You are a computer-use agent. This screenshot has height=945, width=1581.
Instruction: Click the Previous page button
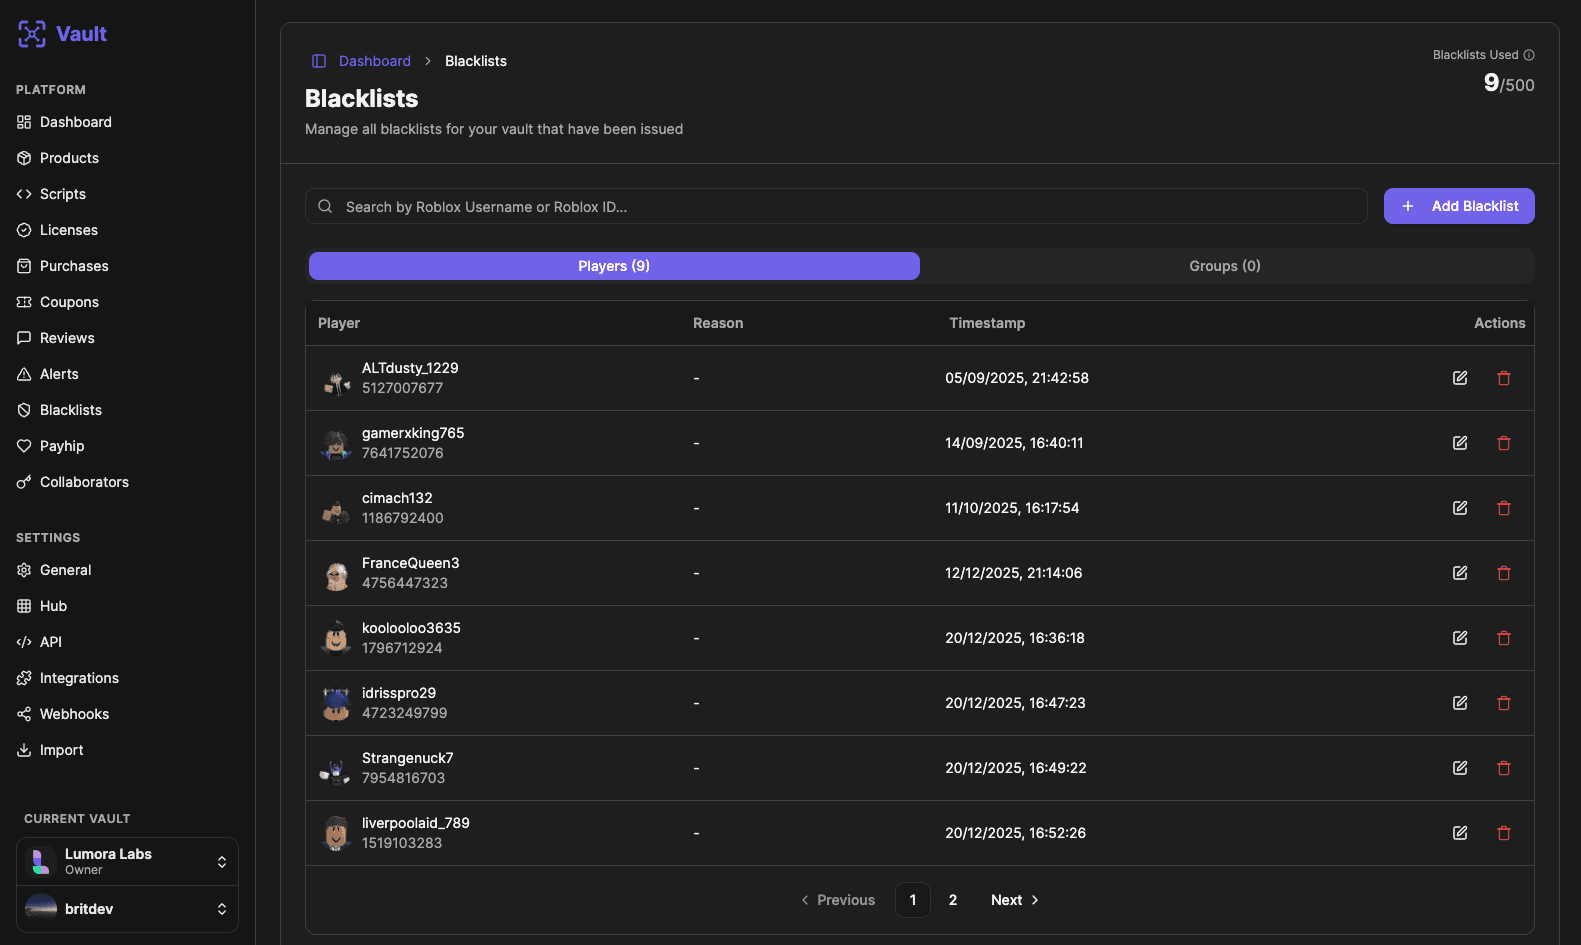point(838,900)
